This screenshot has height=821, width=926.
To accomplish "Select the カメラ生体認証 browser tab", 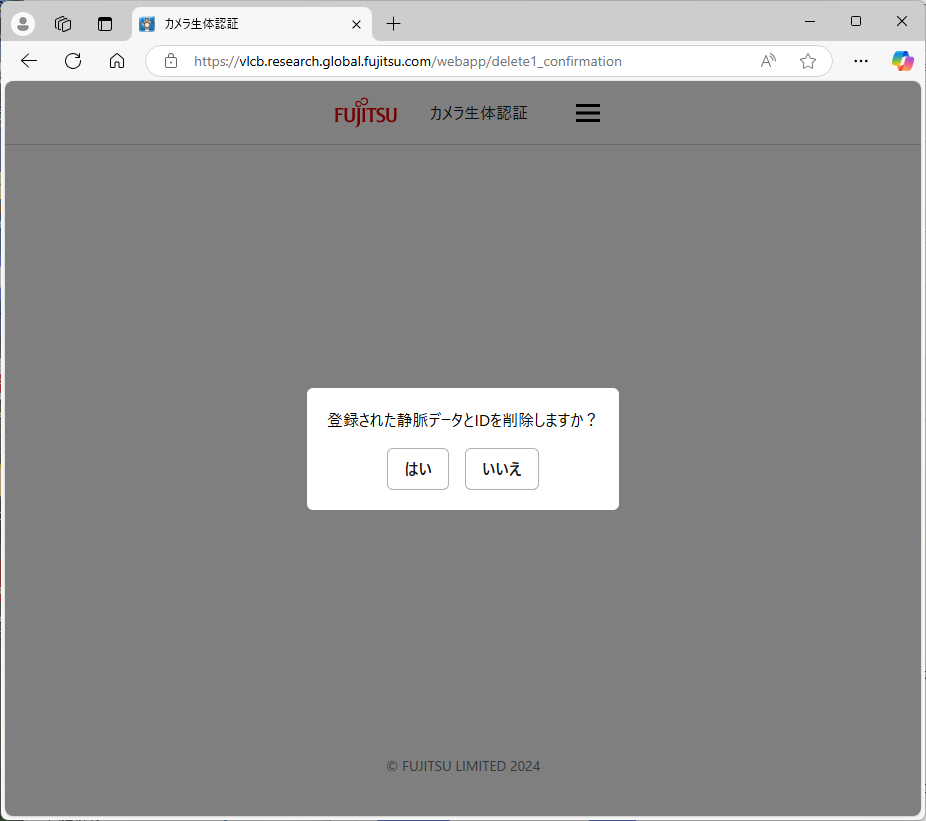I will [x=252, y=24].
